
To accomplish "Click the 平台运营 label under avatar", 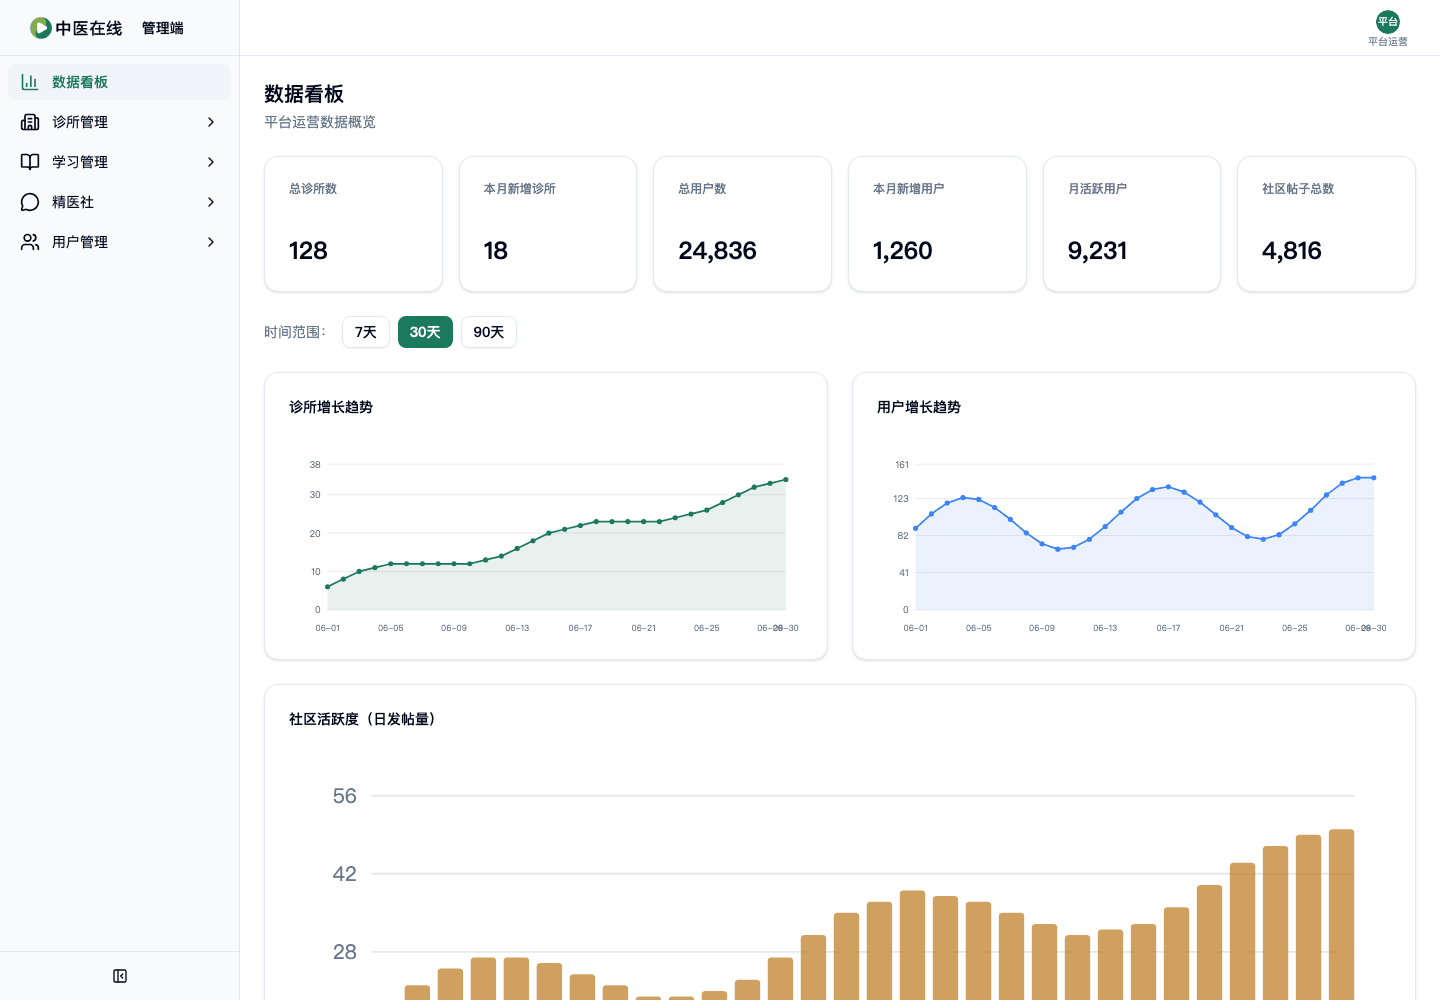I will (x=1388, y=42).
